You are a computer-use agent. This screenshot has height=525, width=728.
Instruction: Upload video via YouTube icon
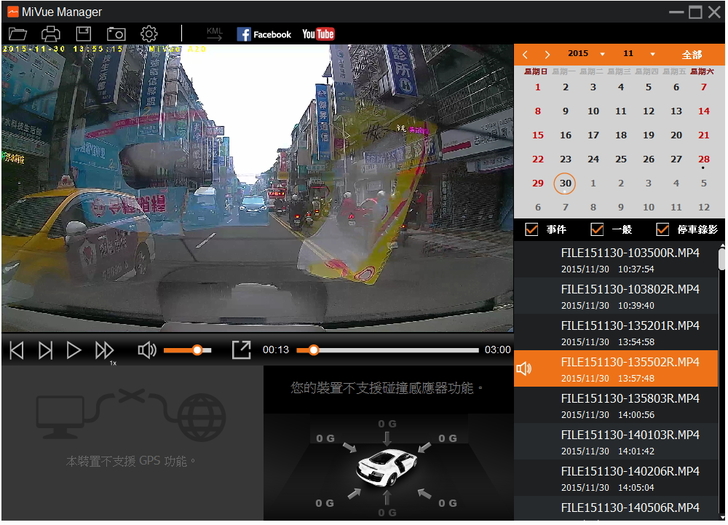coord(318,34)
